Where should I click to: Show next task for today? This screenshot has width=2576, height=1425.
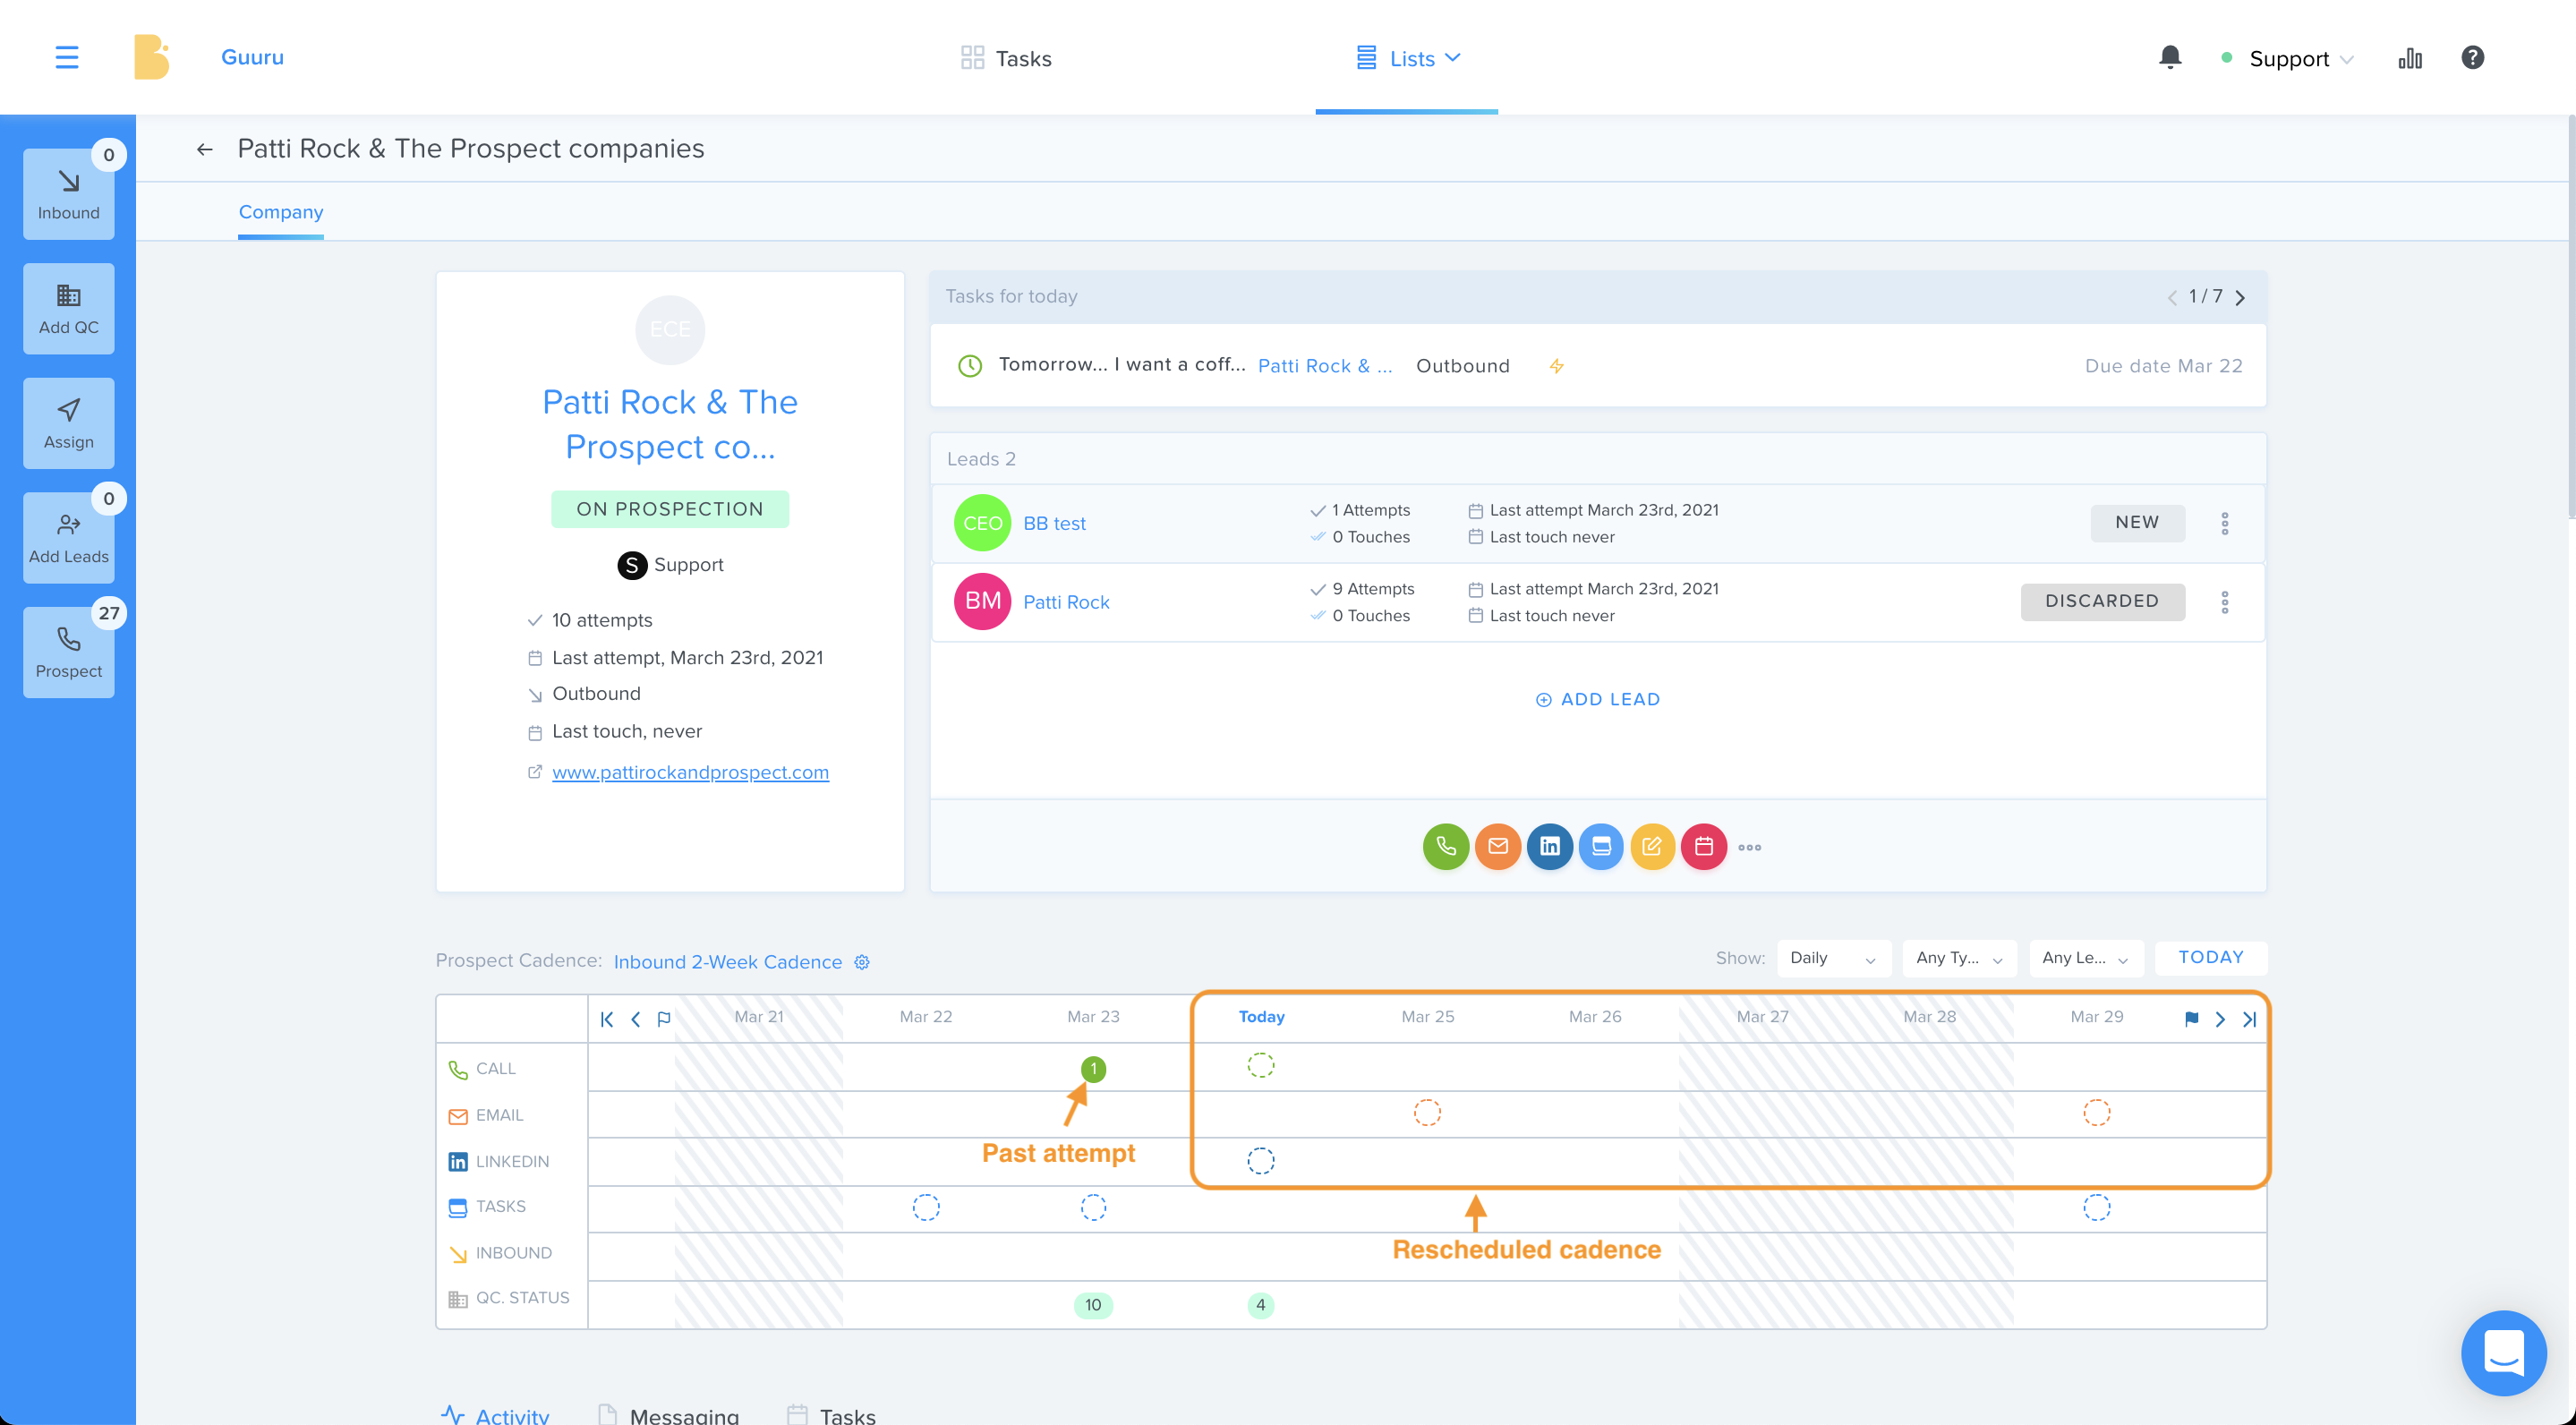[2240, 298]
